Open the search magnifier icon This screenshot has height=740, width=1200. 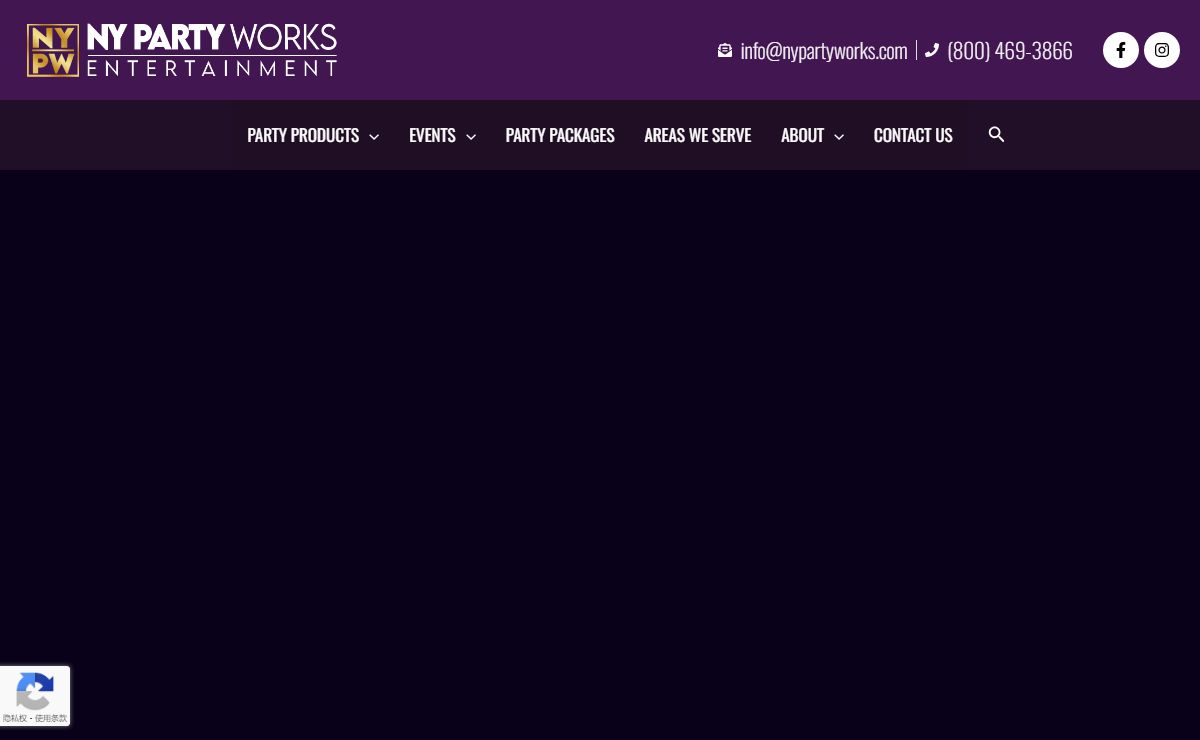(996, 134)
